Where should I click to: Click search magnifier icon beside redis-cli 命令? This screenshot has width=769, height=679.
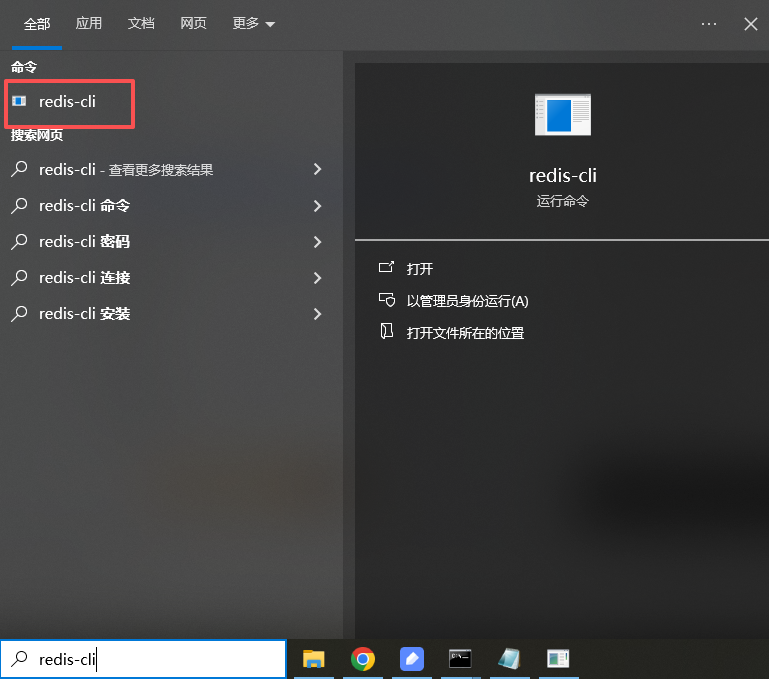click(19, 206)
